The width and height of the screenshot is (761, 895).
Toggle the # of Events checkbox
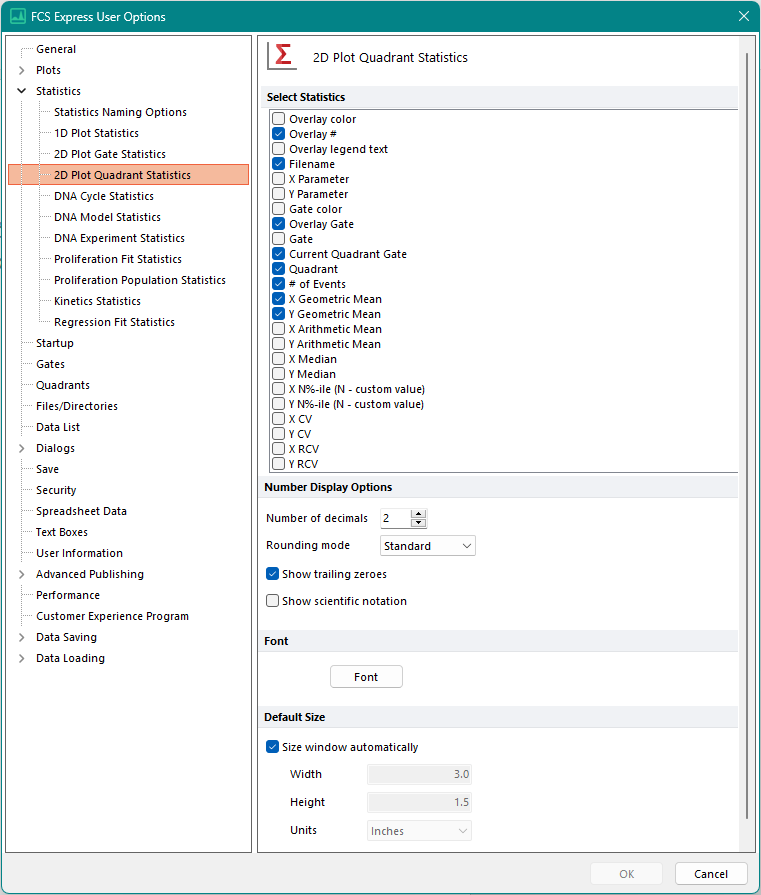click(279, 284)
